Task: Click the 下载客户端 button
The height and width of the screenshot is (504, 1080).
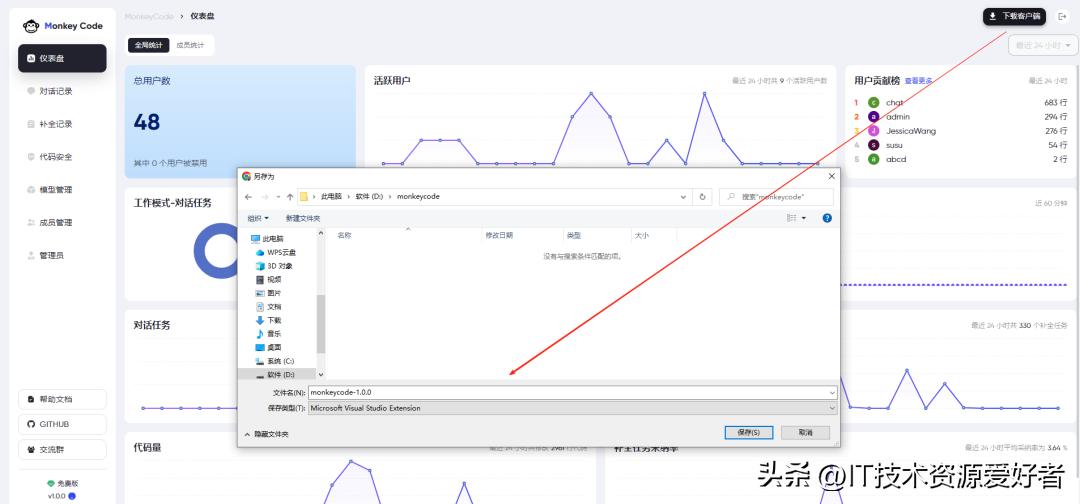Action: [x=1014, y=17]
